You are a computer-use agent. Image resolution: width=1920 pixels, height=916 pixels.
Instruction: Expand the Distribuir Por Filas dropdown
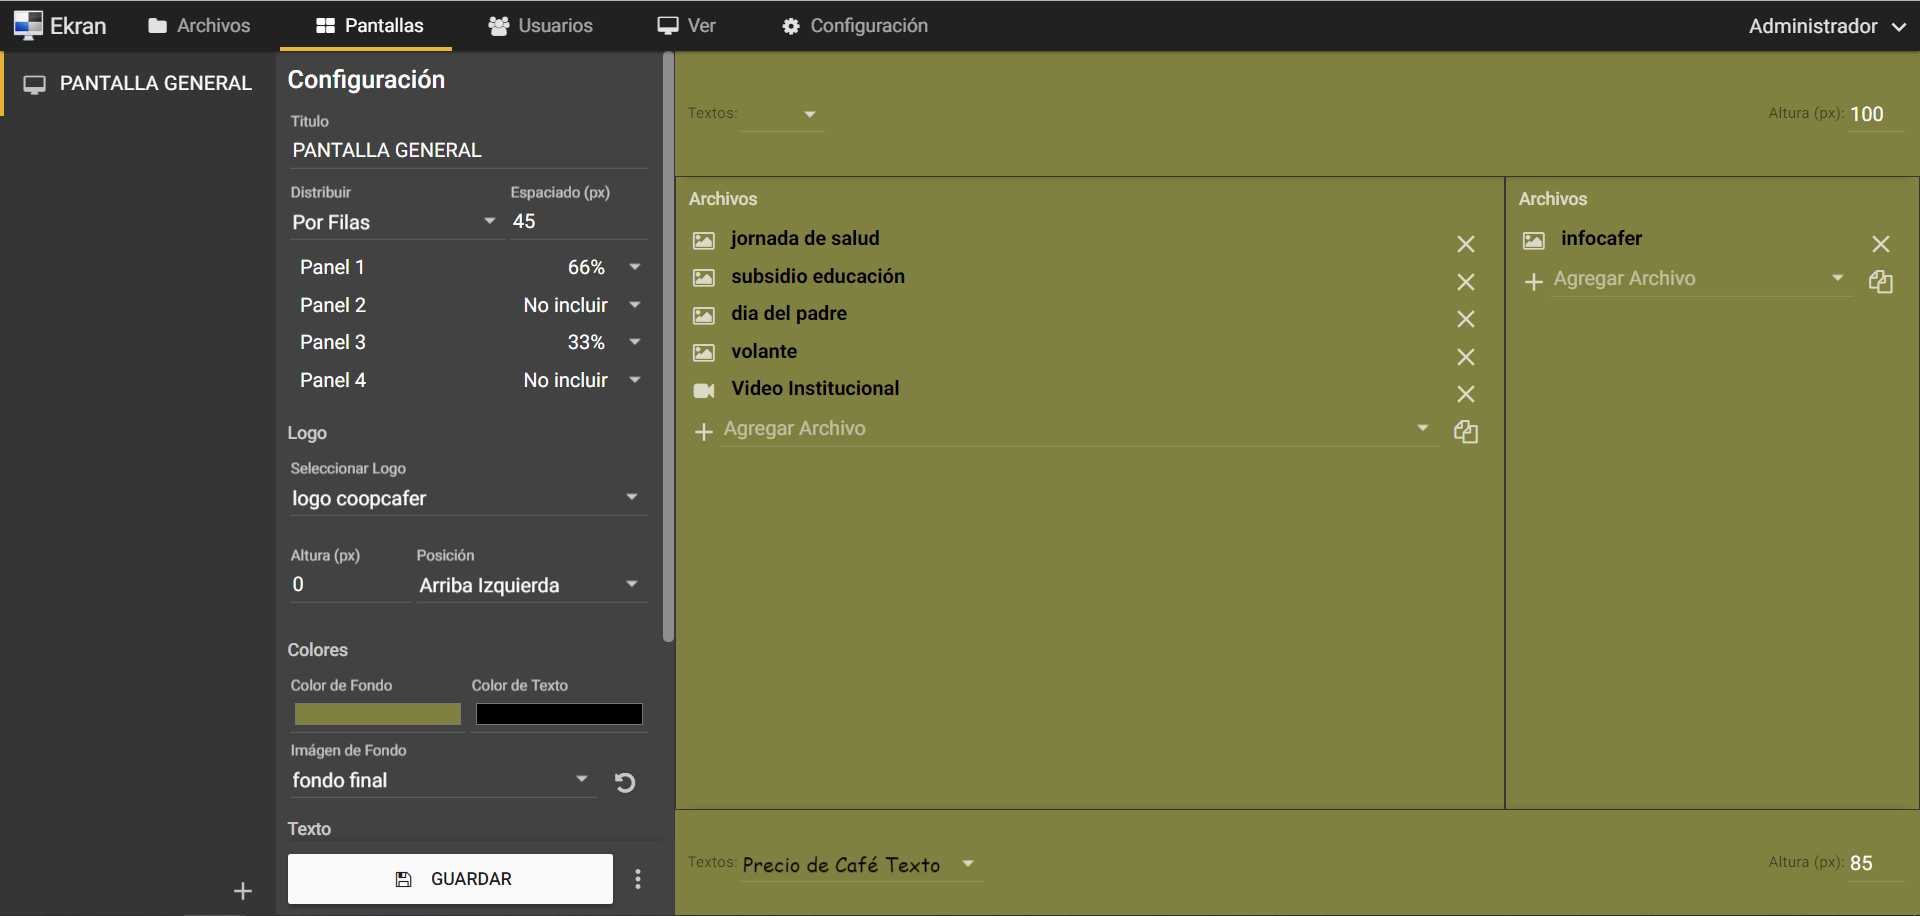pos(394,222)
